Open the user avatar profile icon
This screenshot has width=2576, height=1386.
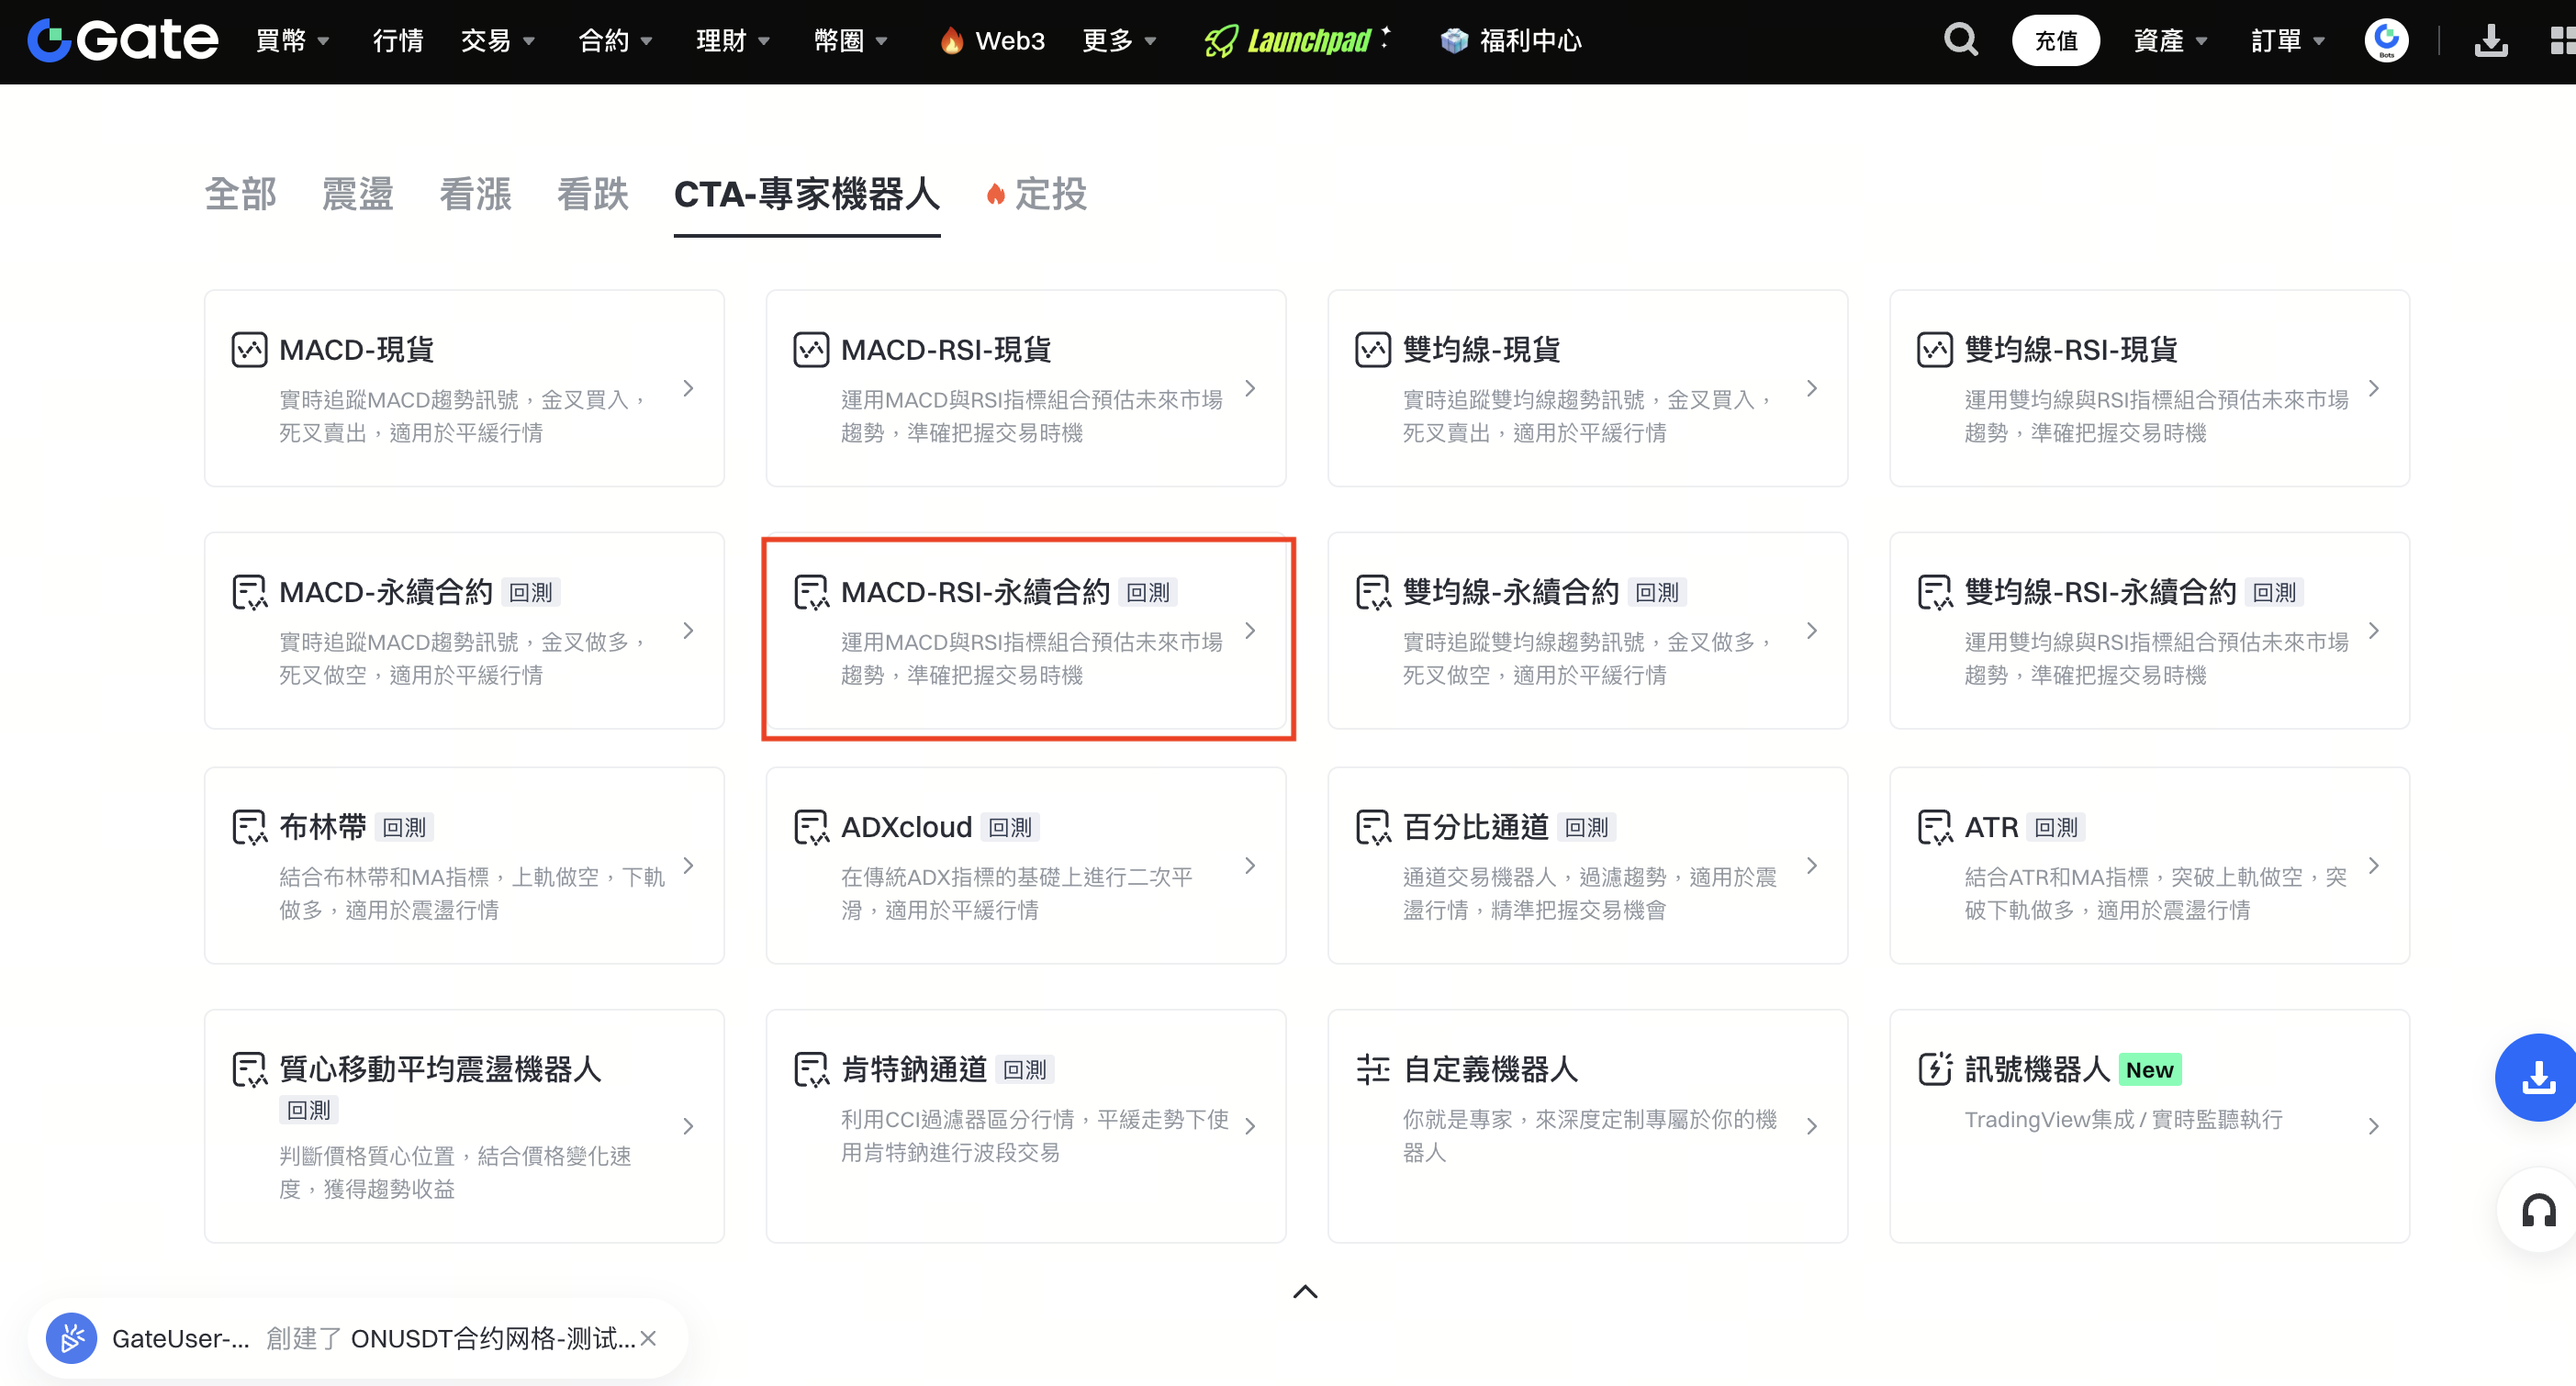click(2386, 40)
